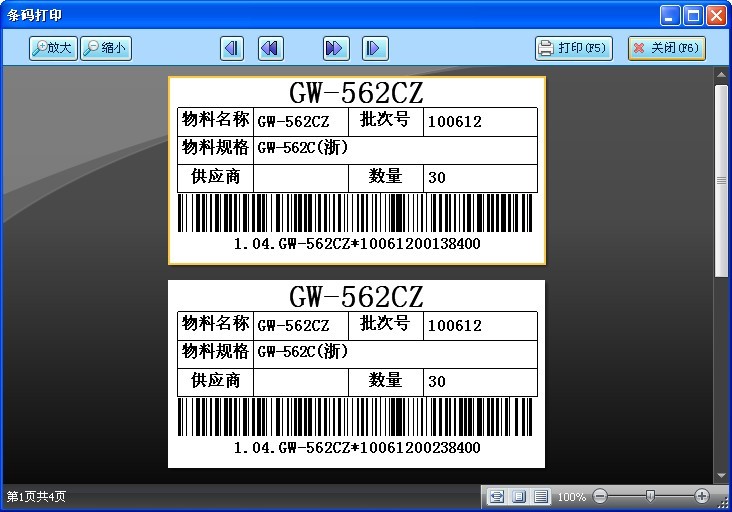Click the zoom plus button in status bar
Viewport: 732px width, 512px height.
(702, 496)
